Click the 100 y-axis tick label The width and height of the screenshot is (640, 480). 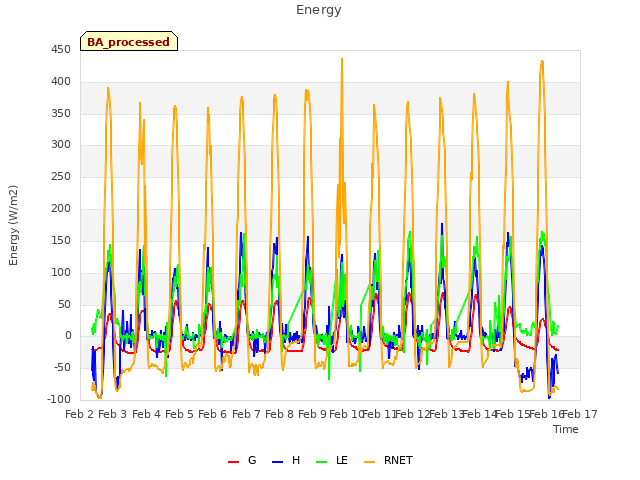[x=61, y=272]
